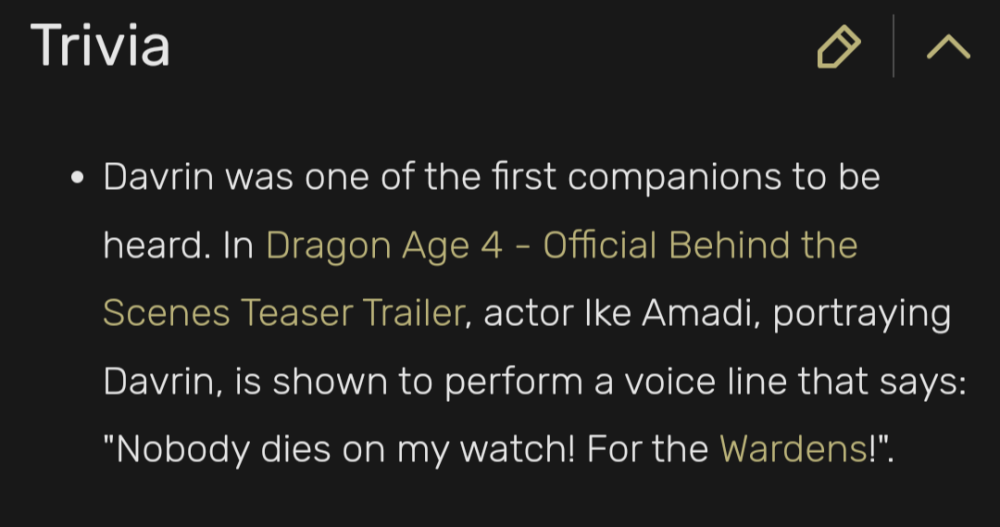
Task: Click the "Scenes Teaser Trailer" link text
Action: [x=284, y=314]
